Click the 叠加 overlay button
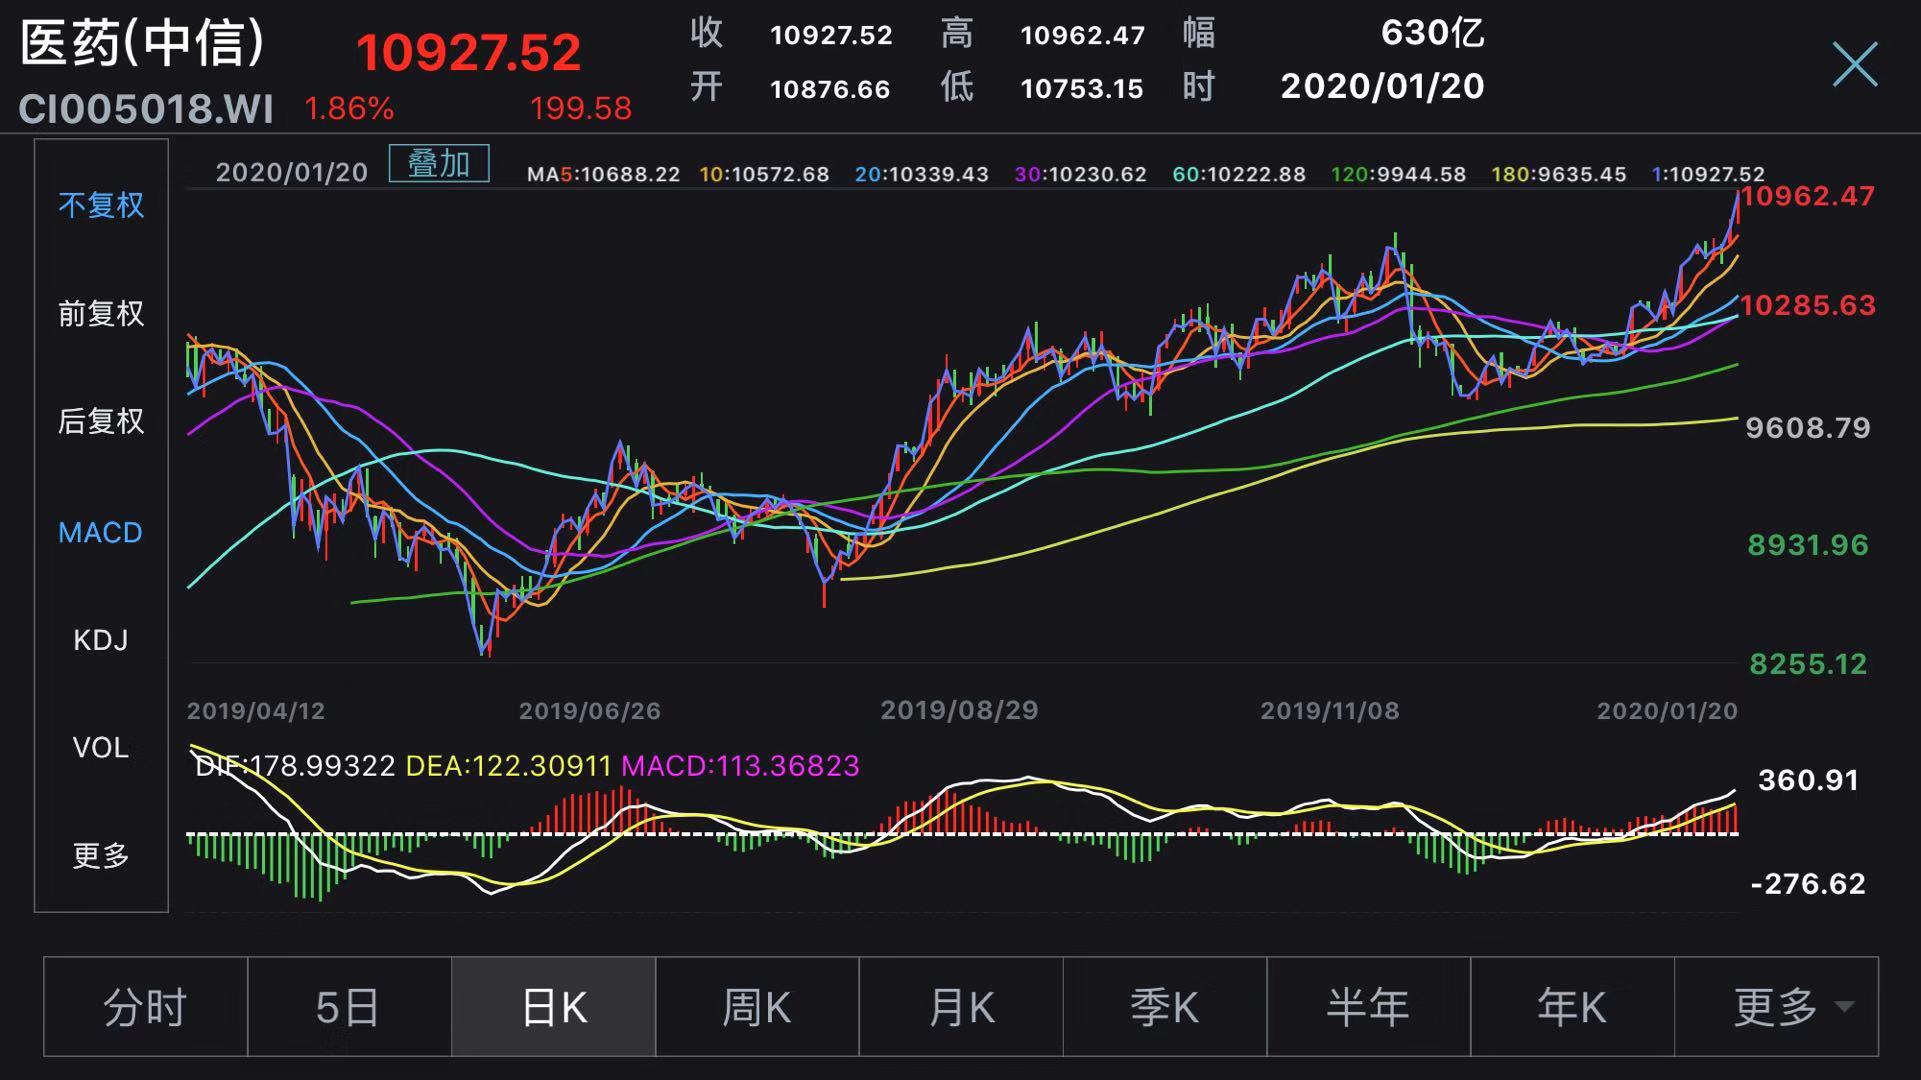The height and width of the screenshot is (1080, 1921). pos(439,164)
